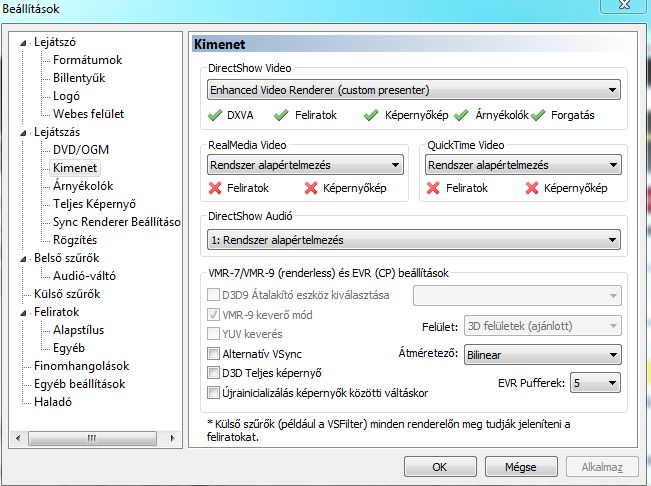Open the Felület 3D felületek dropdown
The height and width of the screenshot is (486, 651).
coord(543,326)
